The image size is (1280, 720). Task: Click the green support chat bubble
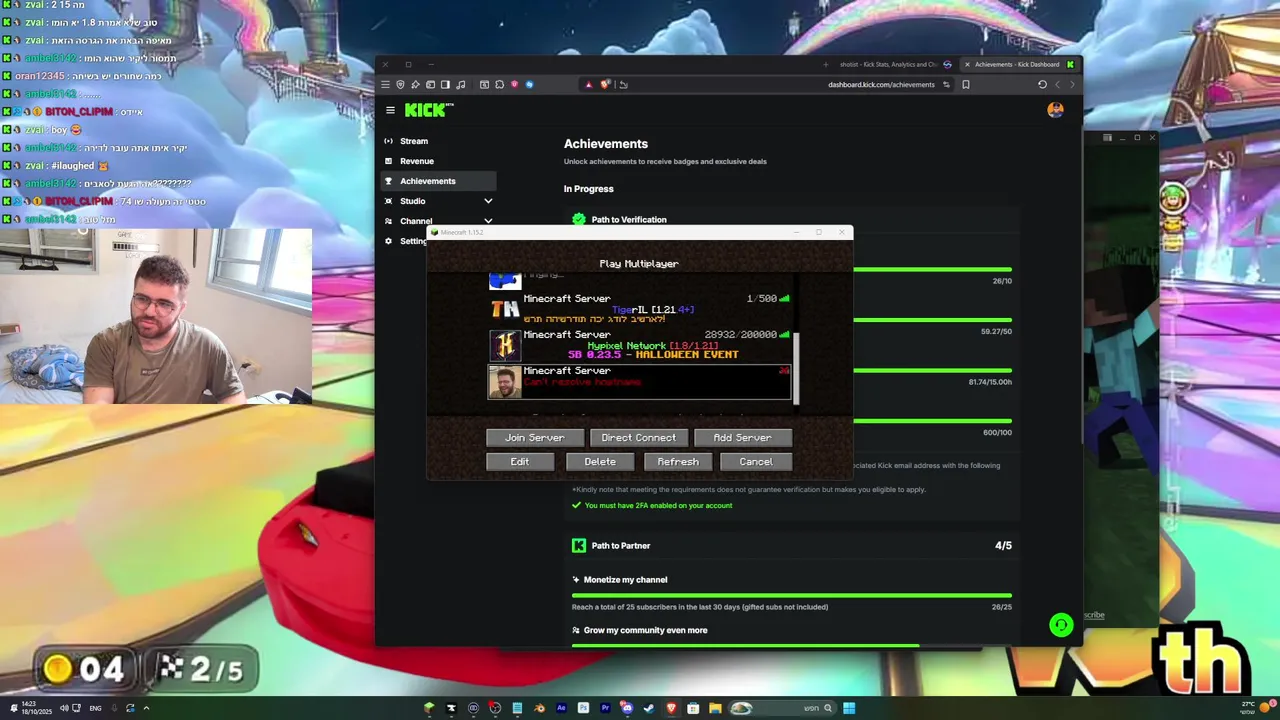[1061, 625]
